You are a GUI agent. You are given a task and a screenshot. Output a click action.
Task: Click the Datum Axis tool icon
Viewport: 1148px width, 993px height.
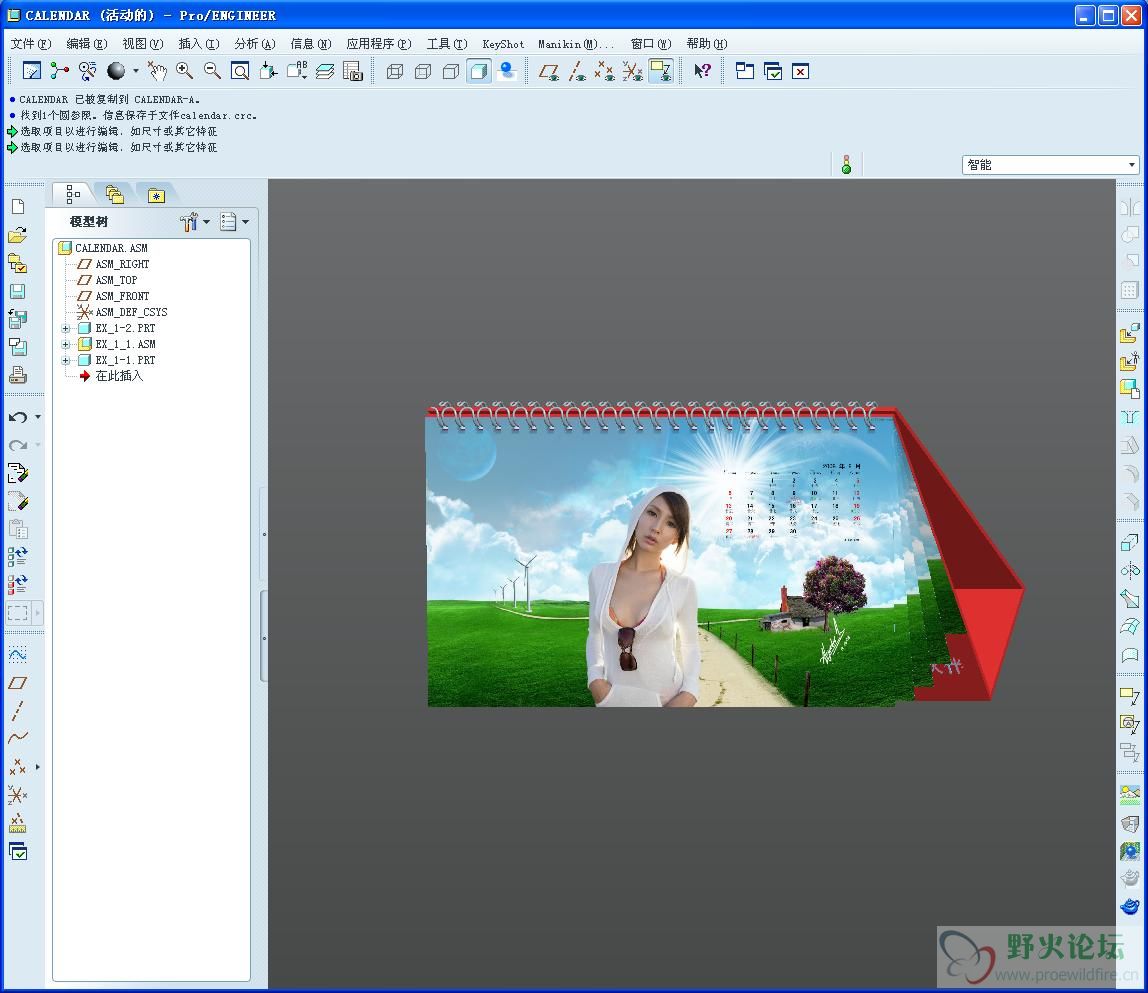click(x=18, y=710)
